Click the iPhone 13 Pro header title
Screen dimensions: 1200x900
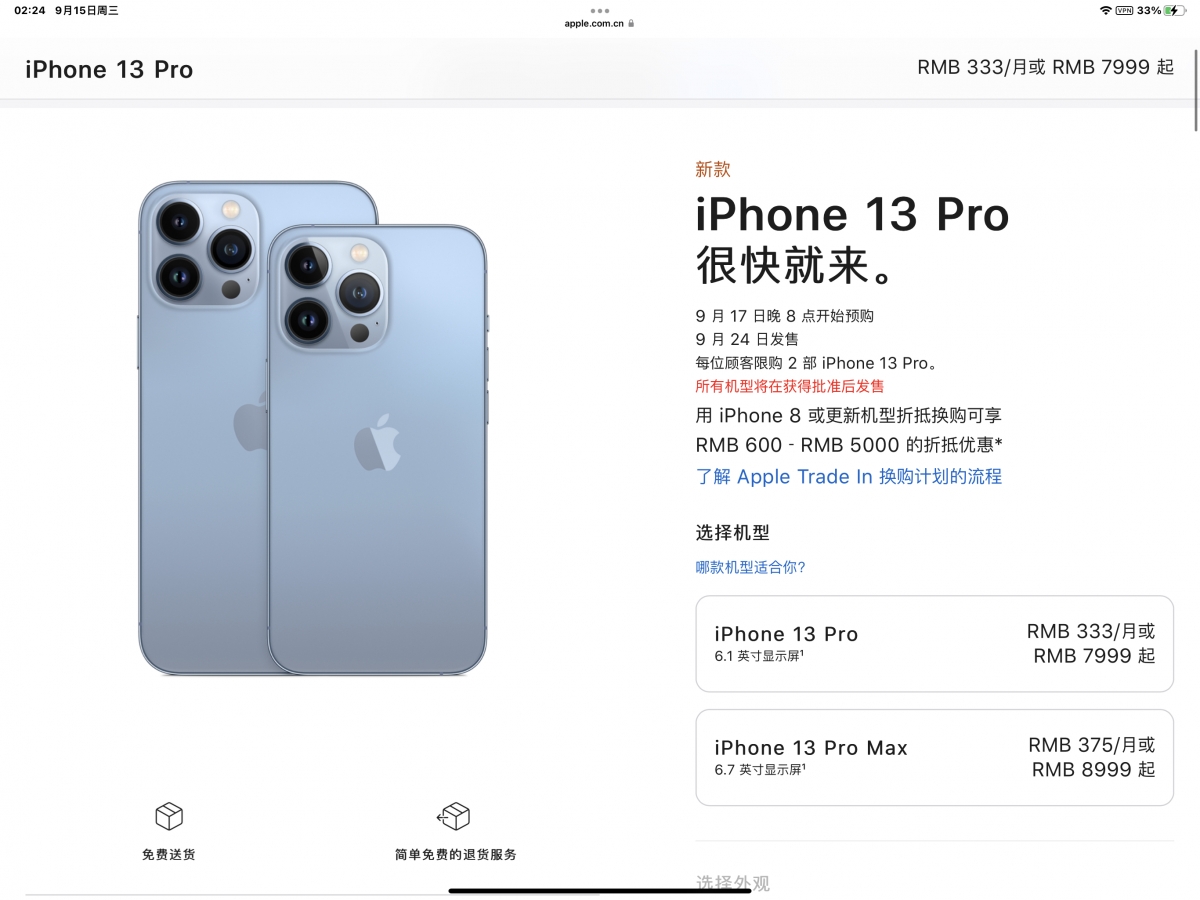pyautogui.click(x=109, y=69)
